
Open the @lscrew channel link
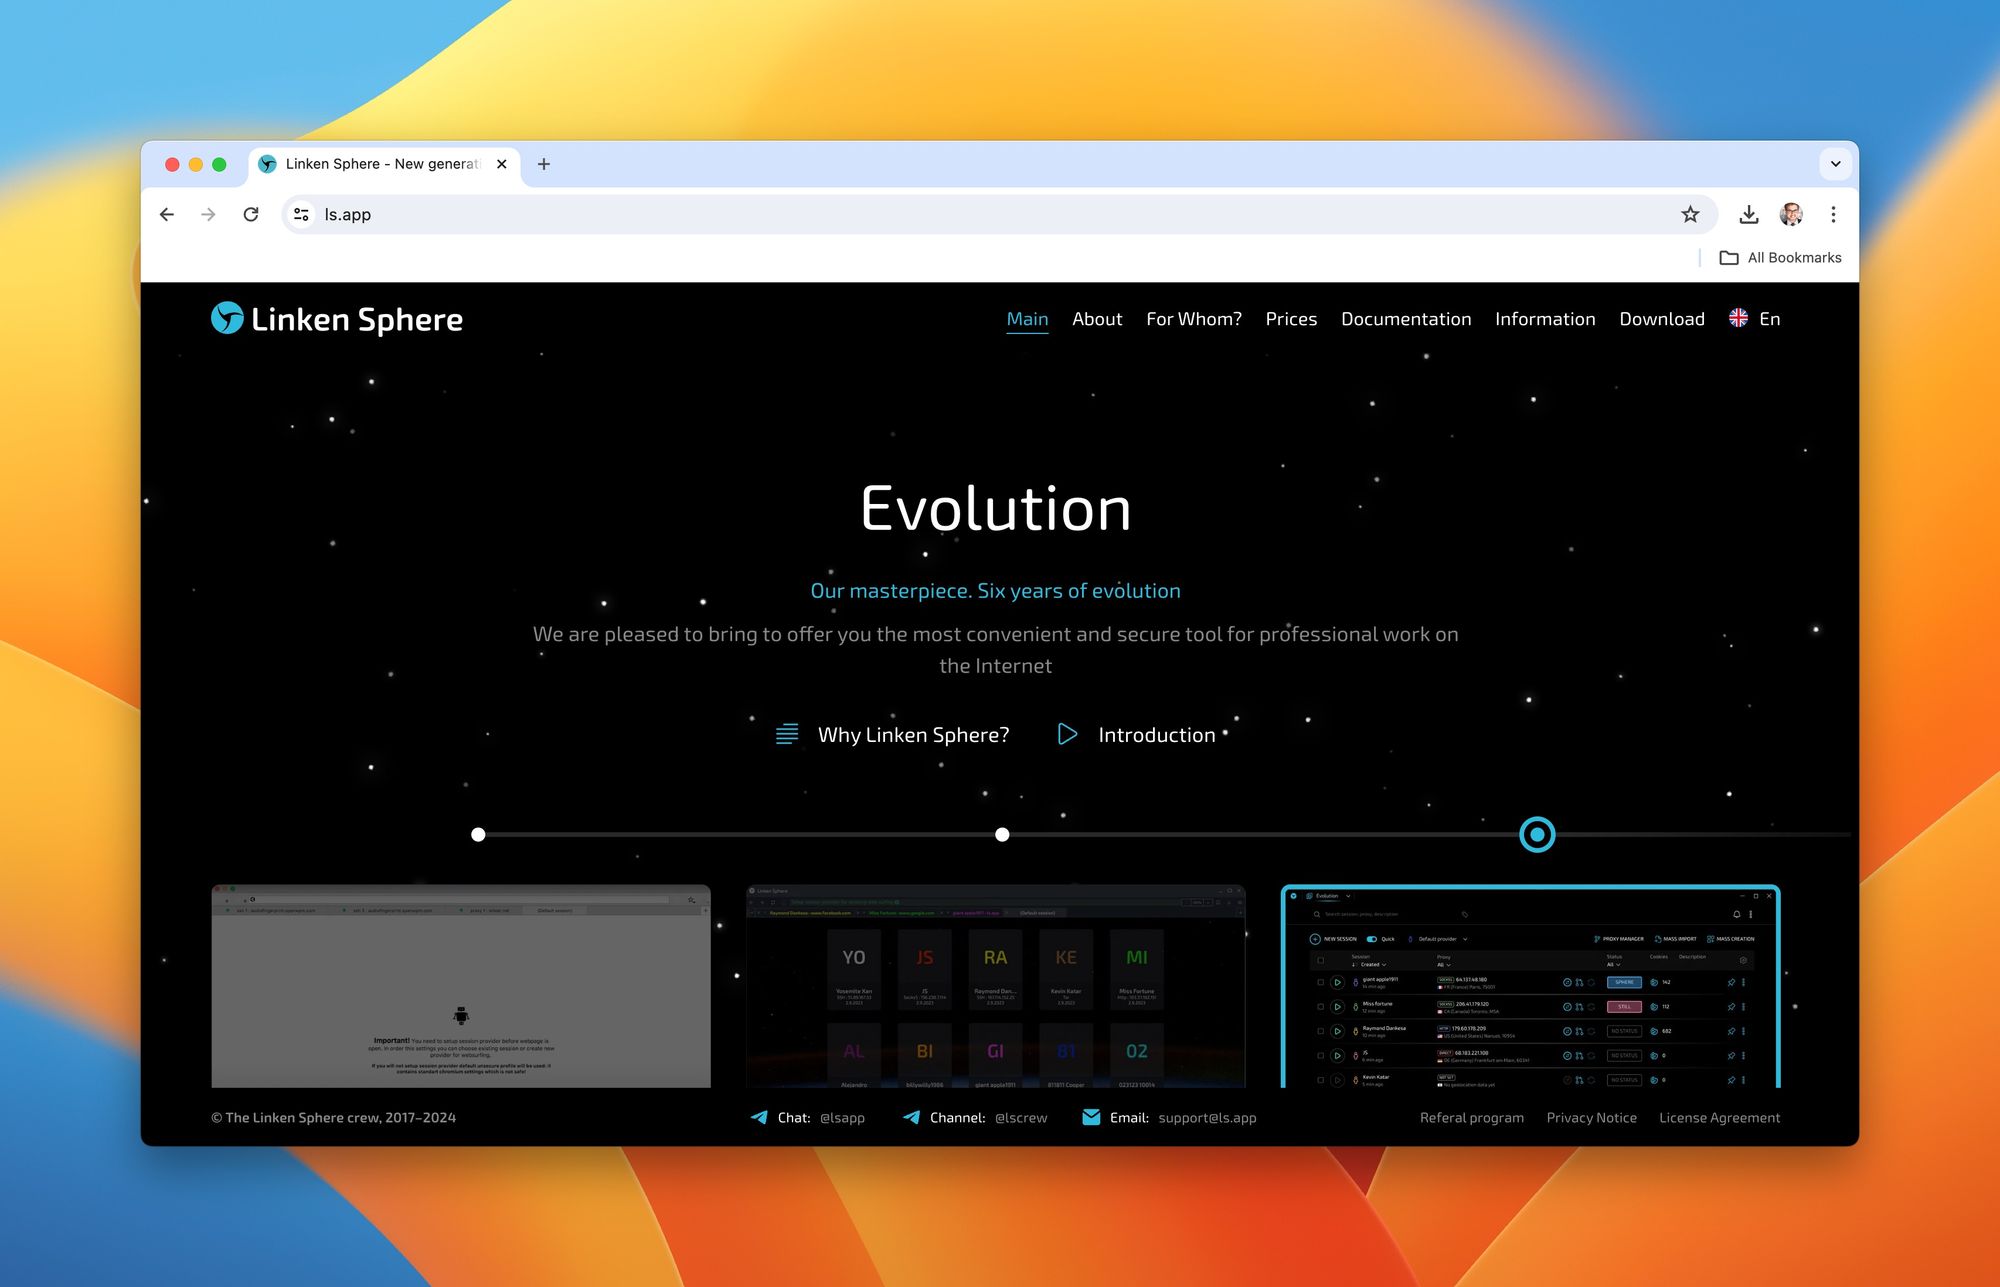coord(1021,1118)
